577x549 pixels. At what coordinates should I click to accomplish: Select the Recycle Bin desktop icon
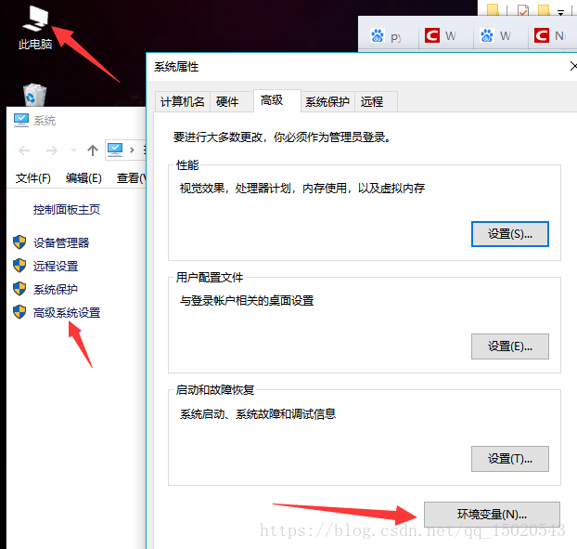(35, 95)
